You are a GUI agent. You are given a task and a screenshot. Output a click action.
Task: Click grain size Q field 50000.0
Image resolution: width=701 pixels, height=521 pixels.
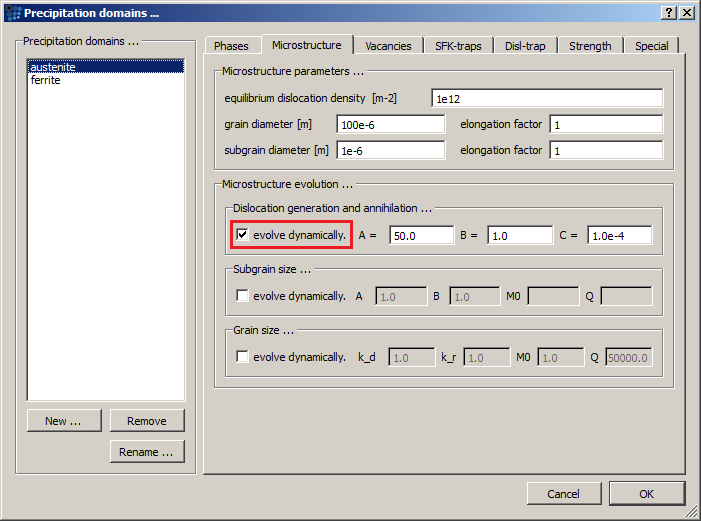coord(629,357)
